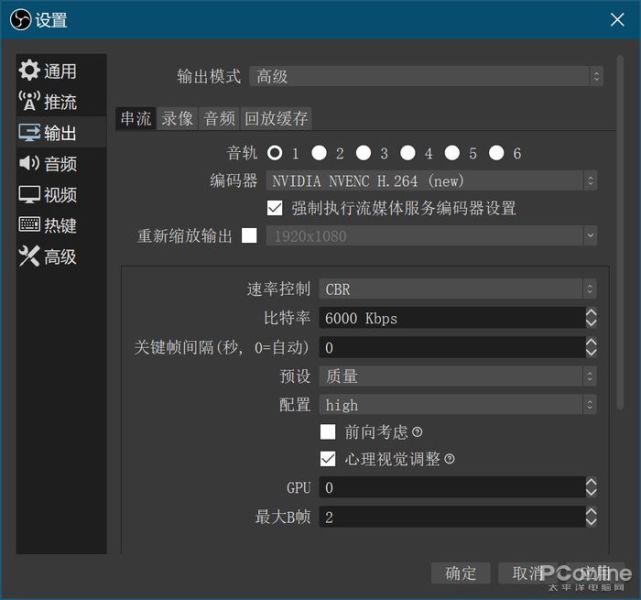Open the 热键 (Hotkeys) keyboard icon
Screen dimensions: 641x600
click(29, 224)
